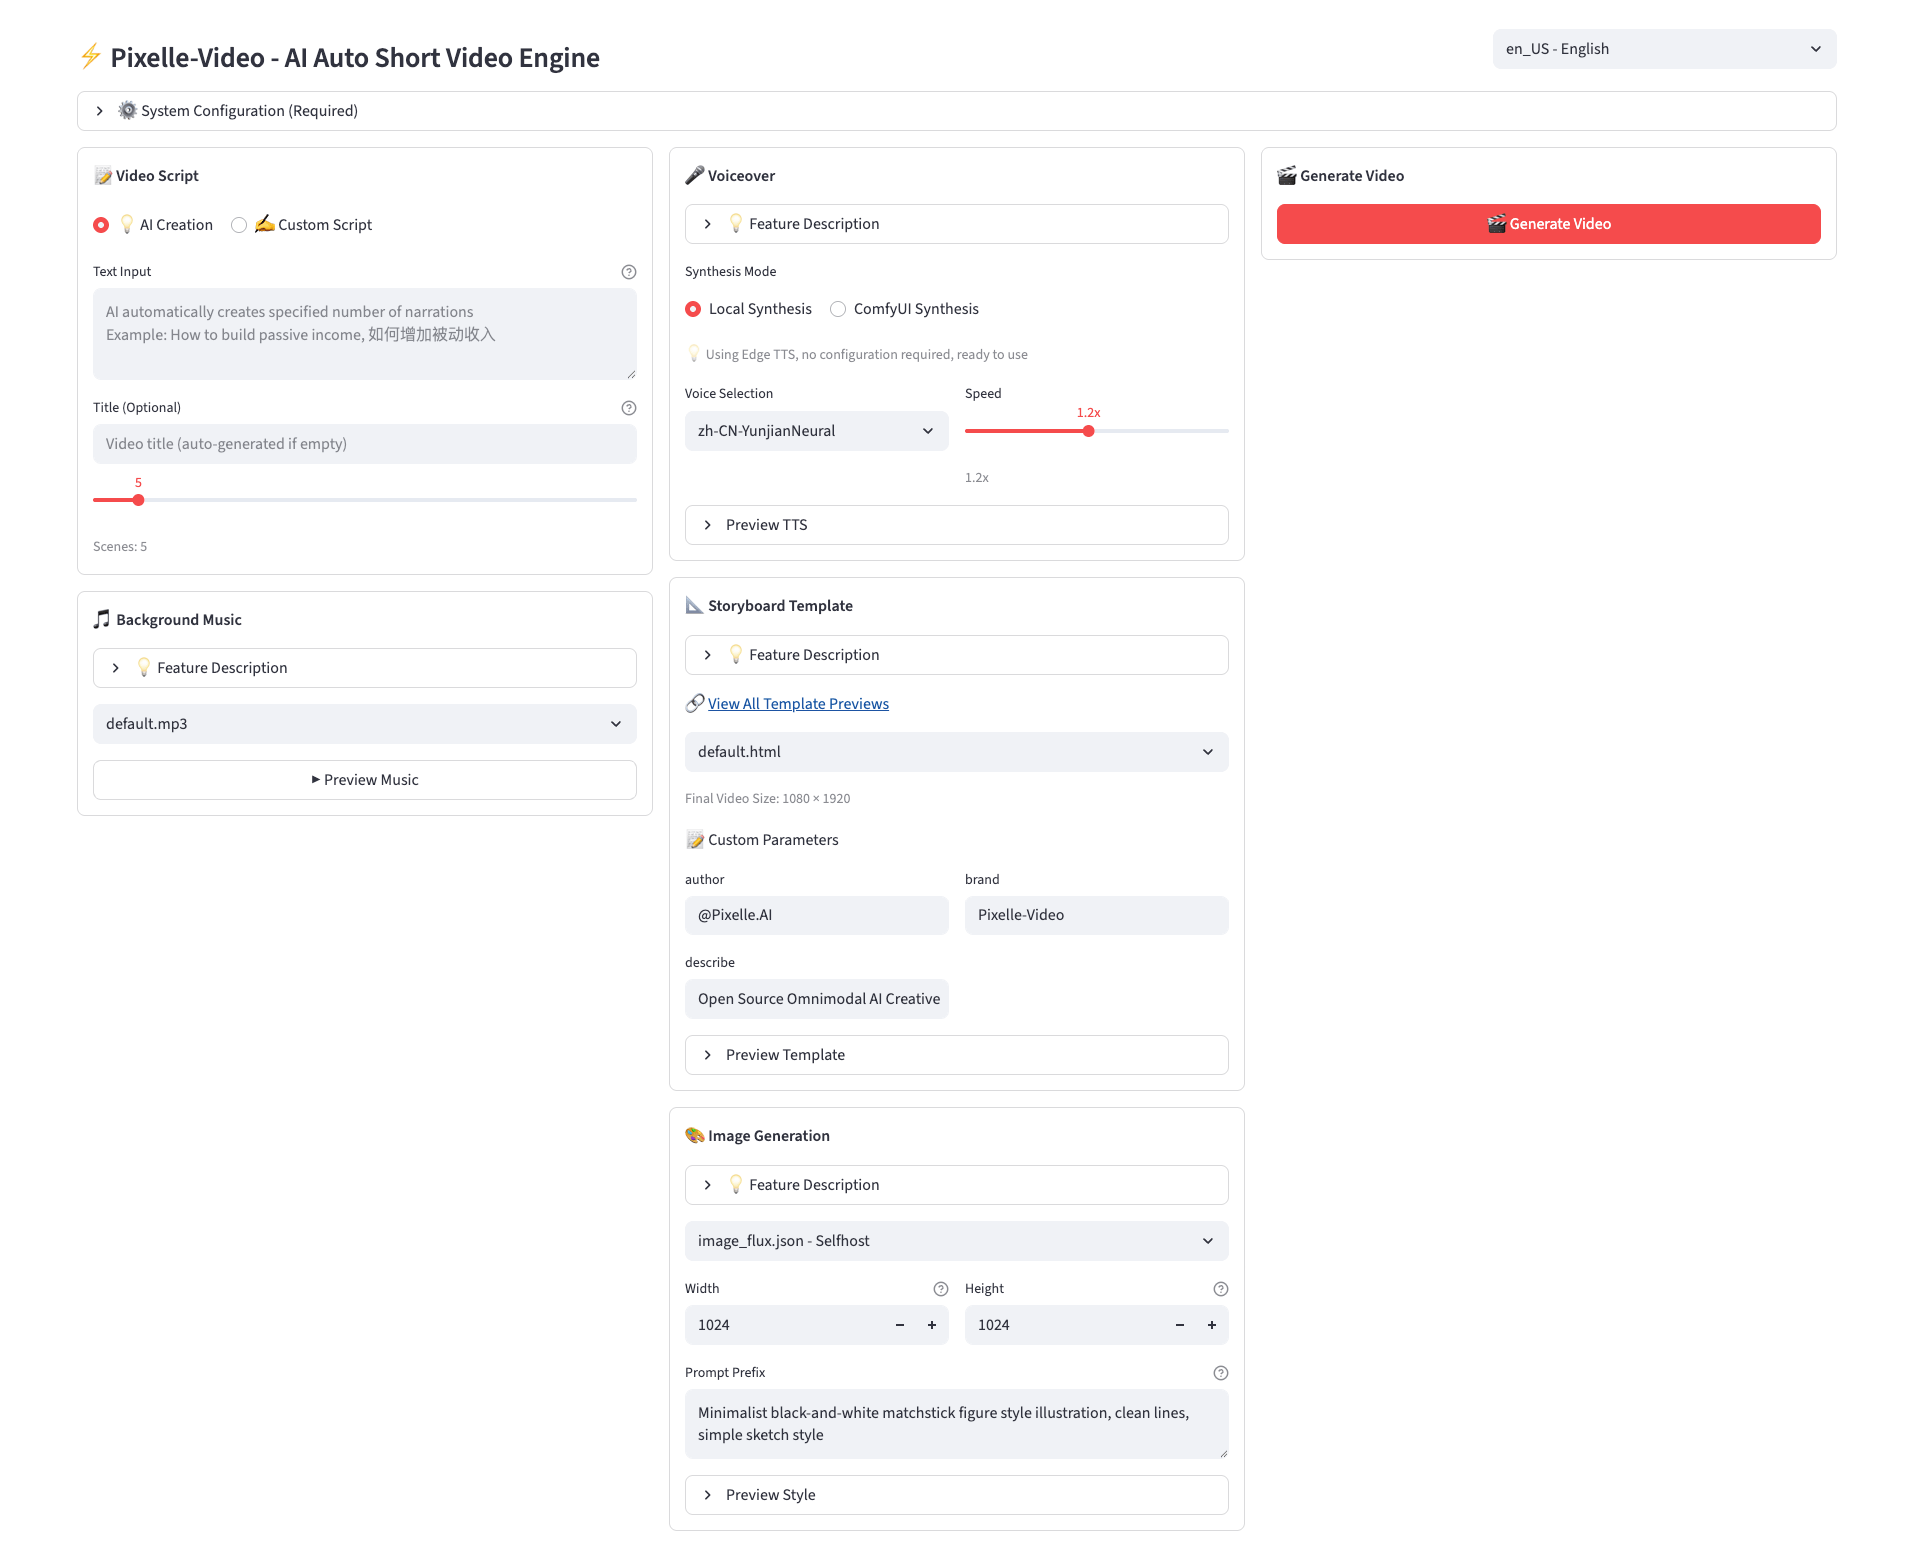Click the Generate Video clapperboard icon
Screen dimensions: 1916x1567
click(1287, 175)
